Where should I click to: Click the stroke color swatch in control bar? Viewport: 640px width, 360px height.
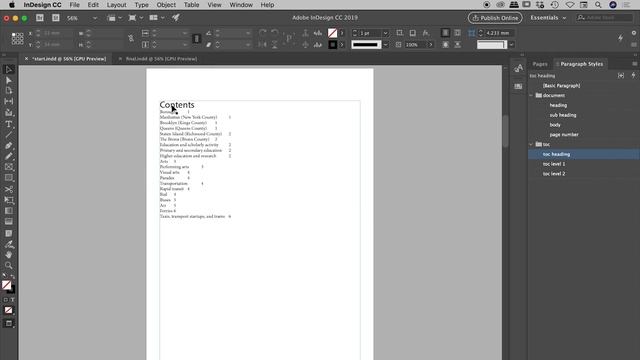pos(332,44)
